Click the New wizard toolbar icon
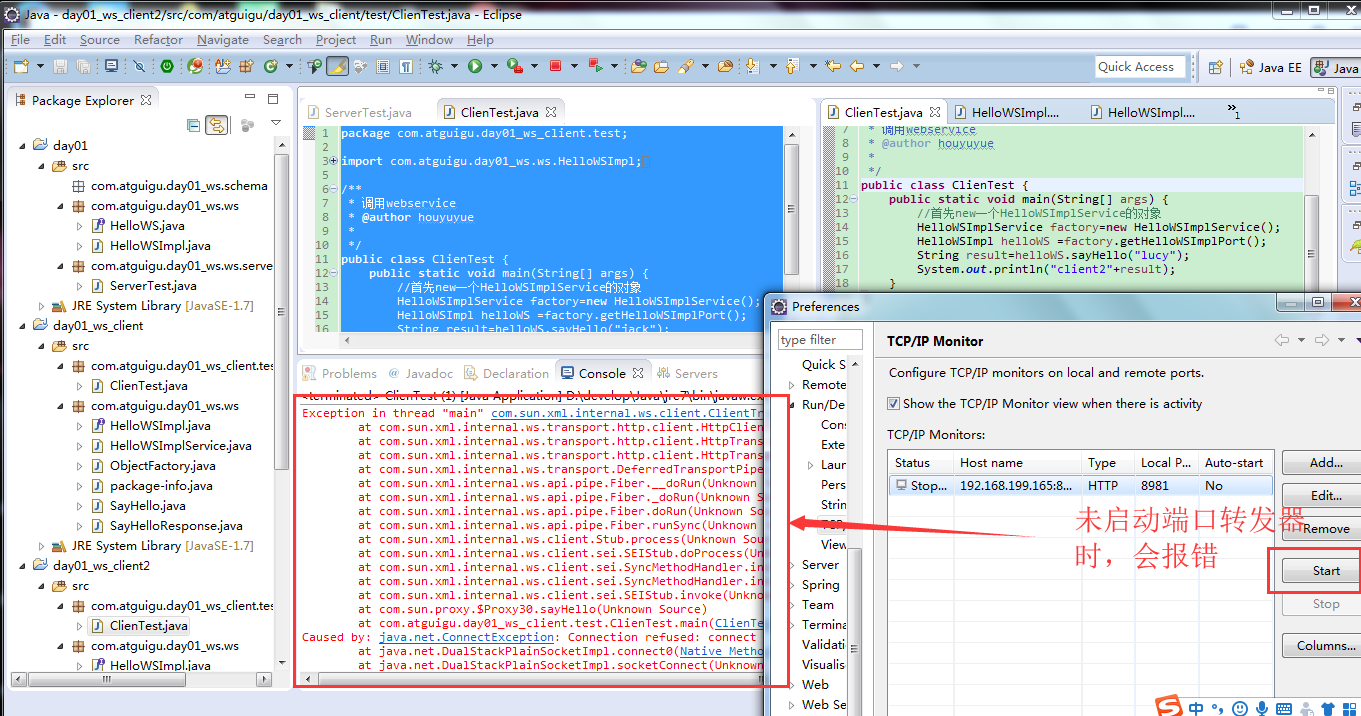The height and width of the screenshot is (716, 1361). (21, 66)
